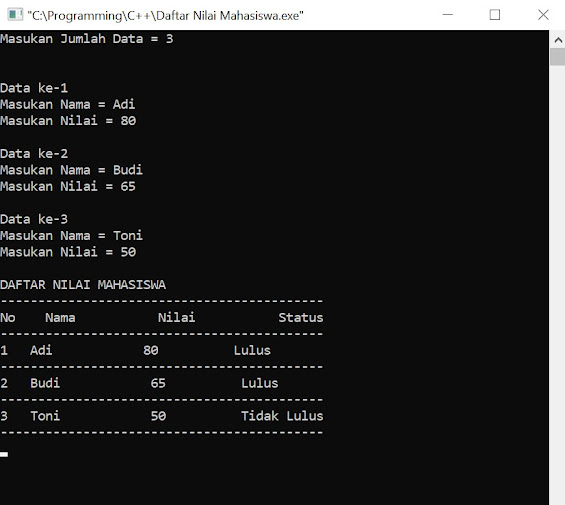Click the value 80 in table

pos(151,350)
